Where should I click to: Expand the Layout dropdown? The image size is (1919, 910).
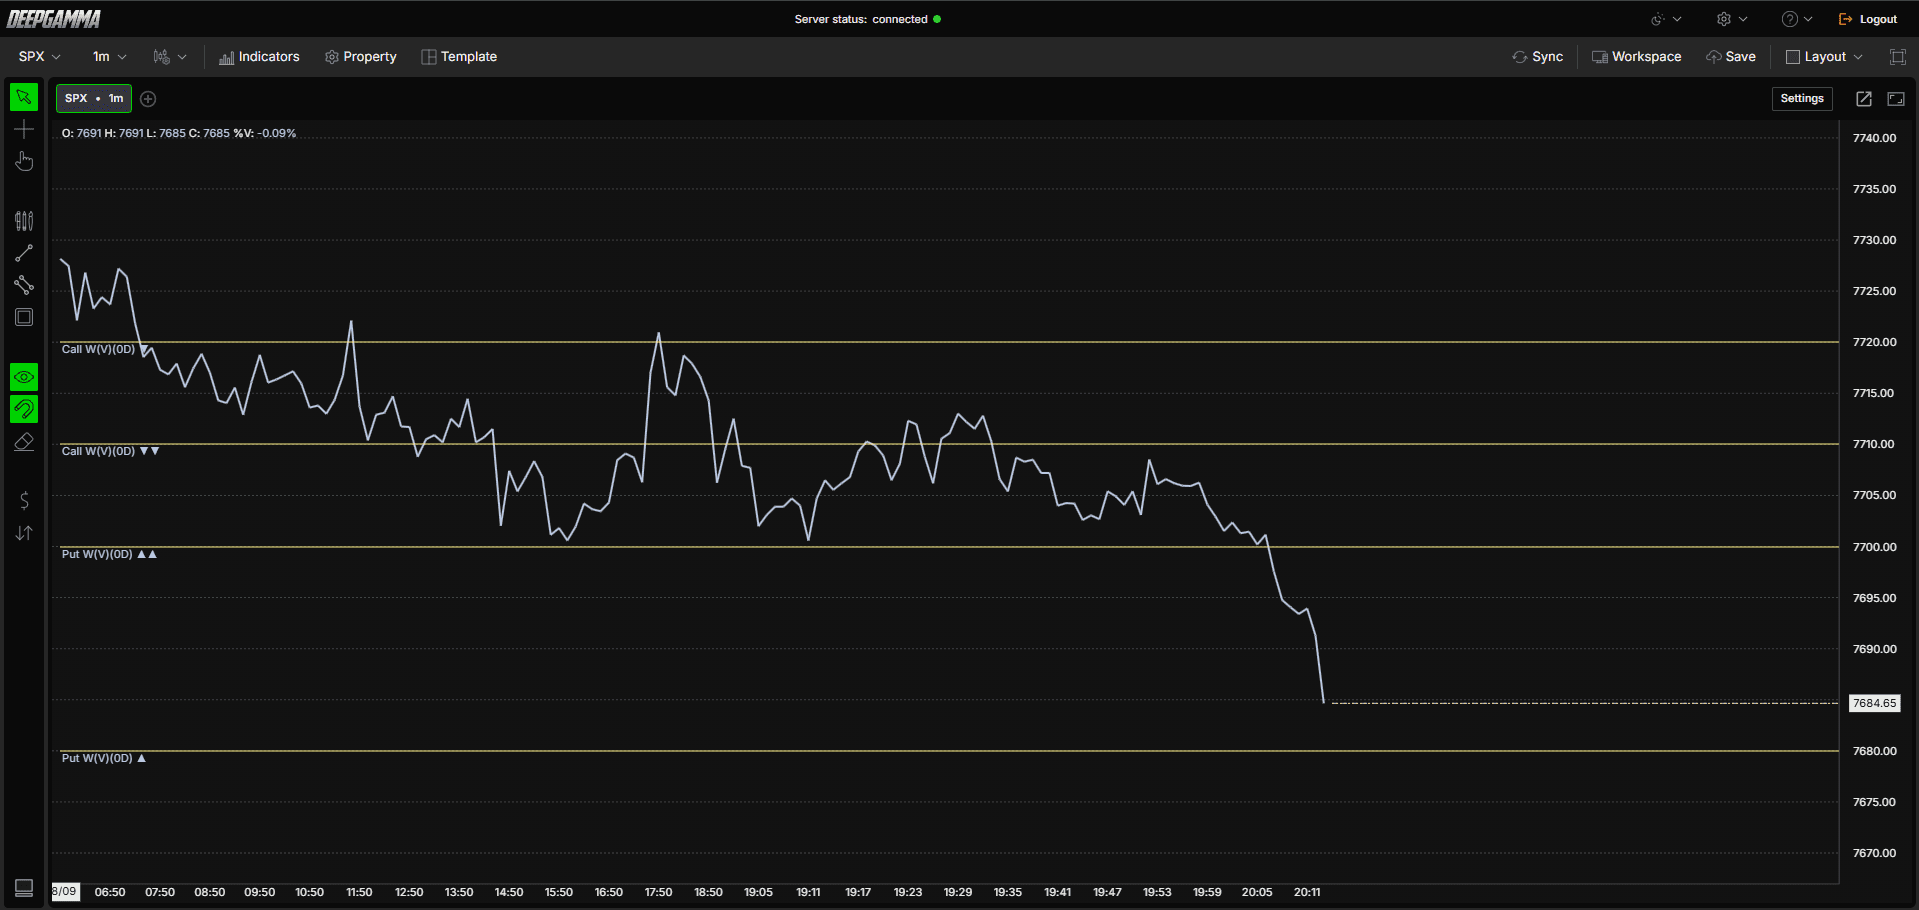click(1824, 57)
